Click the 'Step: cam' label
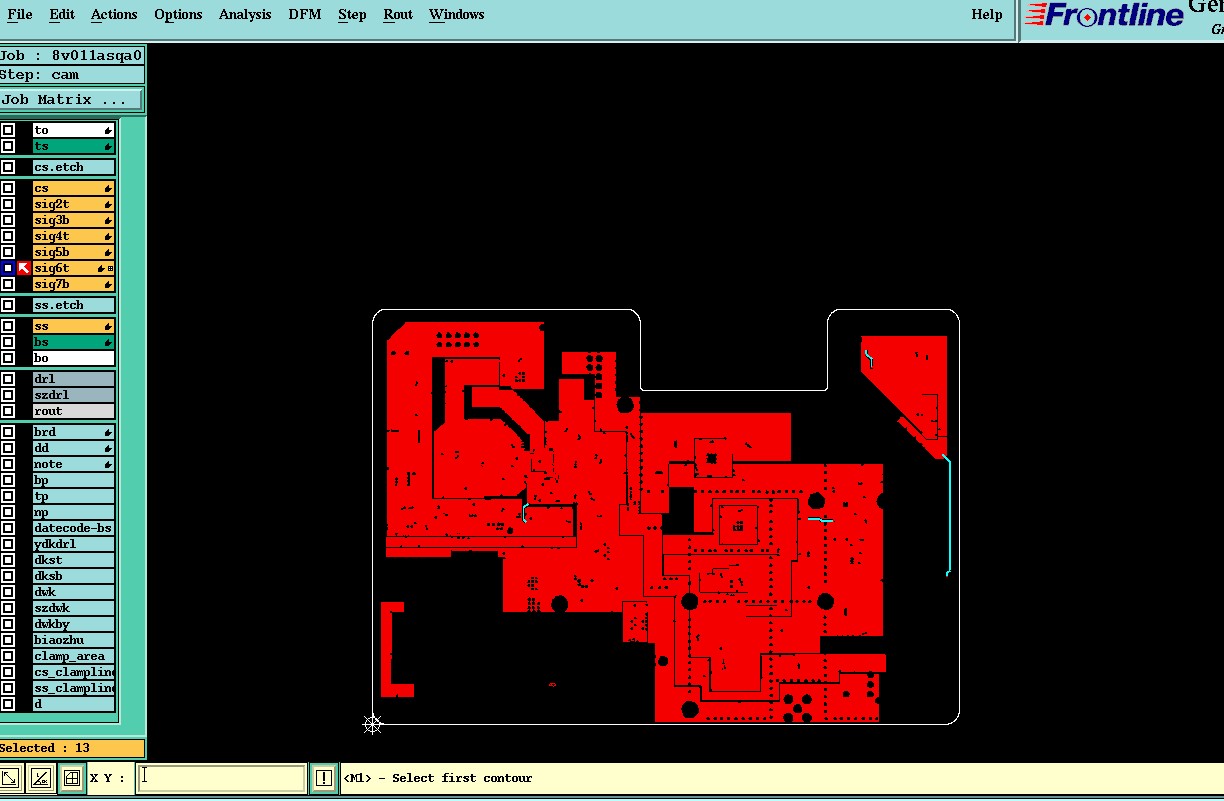 coord(40,75)
